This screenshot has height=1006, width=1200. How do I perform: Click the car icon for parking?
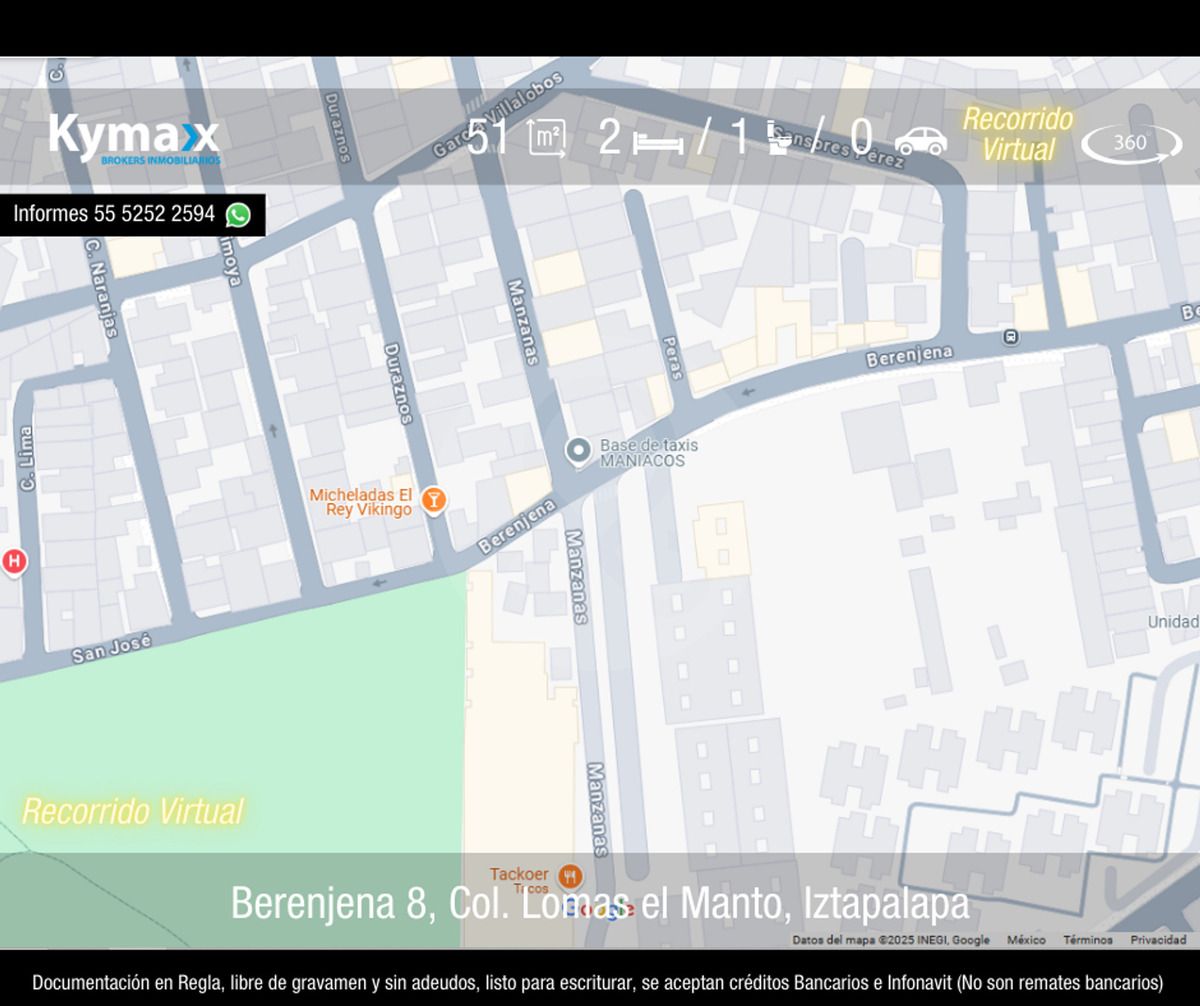click(x=920, y=141)
